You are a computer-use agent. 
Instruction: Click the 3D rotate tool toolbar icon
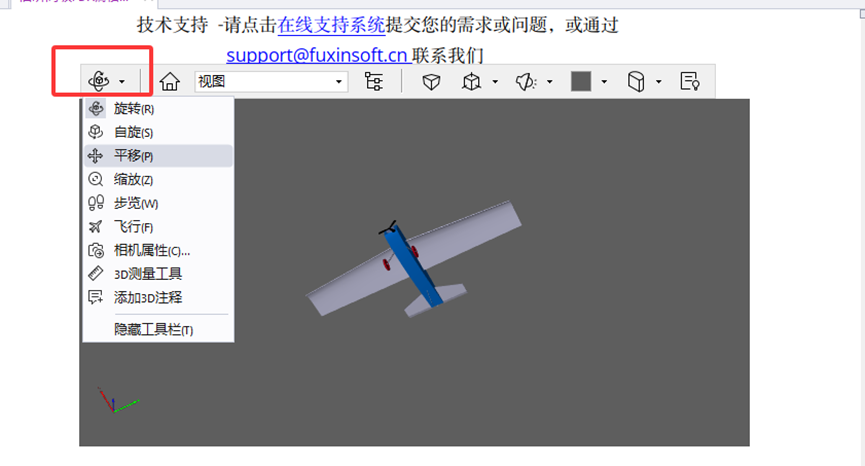(98, 81)
